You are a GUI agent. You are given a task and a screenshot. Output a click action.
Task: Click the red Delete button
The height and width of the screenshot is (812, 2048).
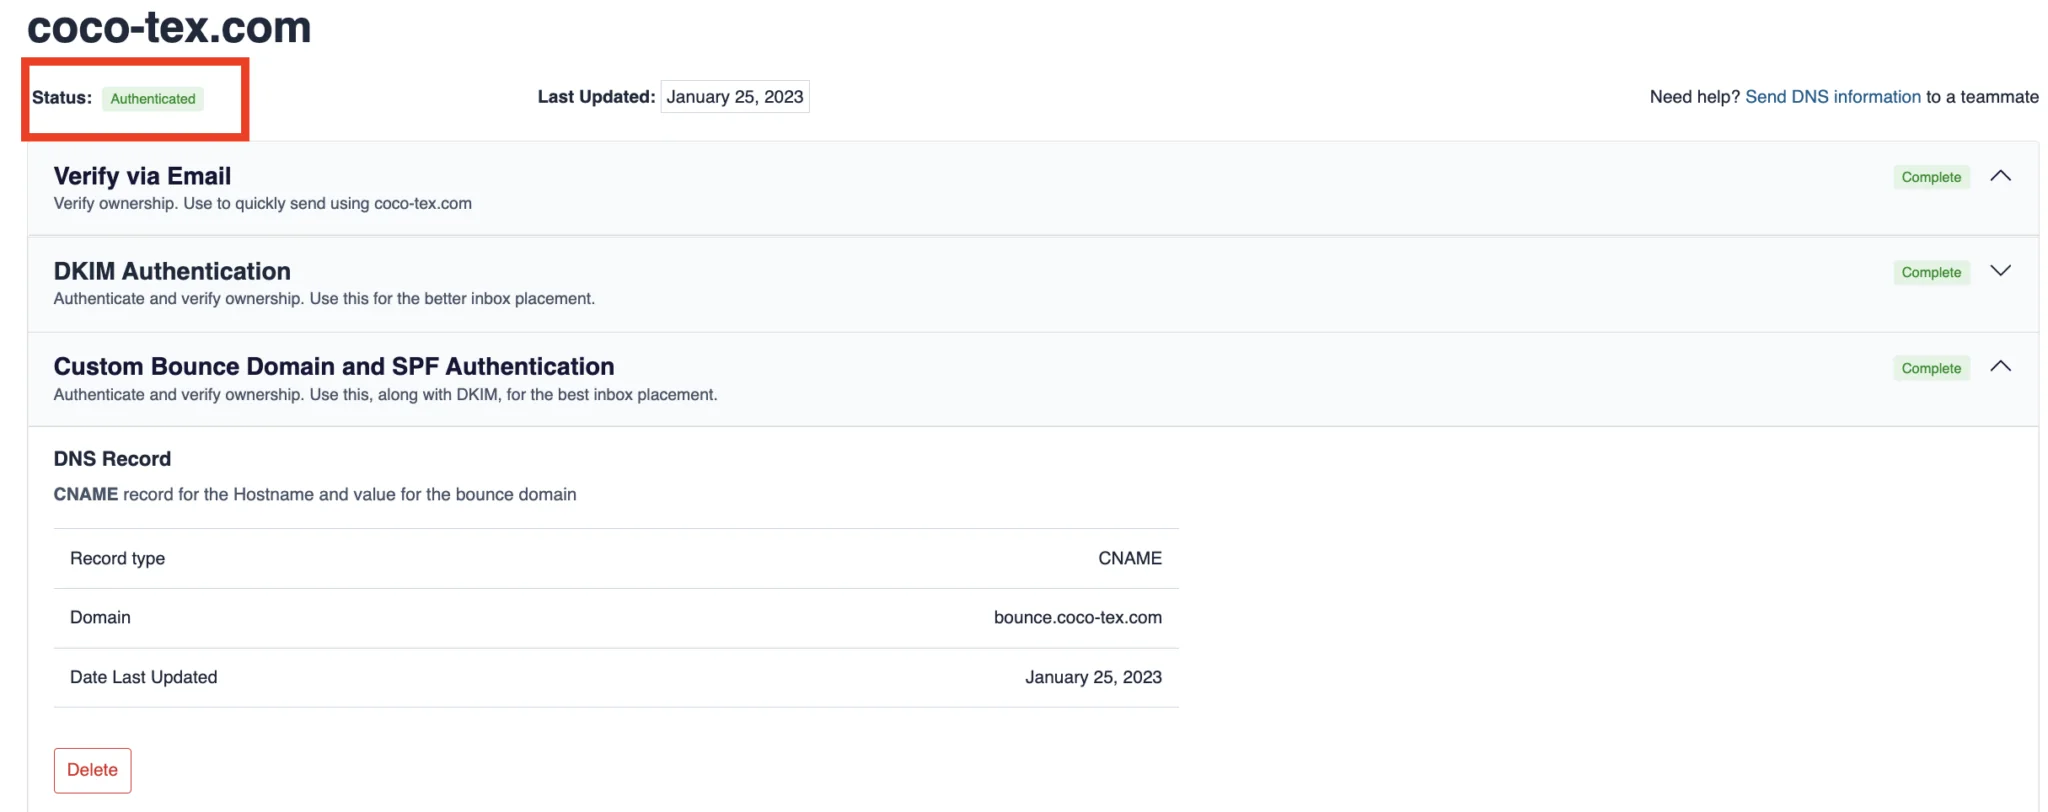[x=92, y=770]
